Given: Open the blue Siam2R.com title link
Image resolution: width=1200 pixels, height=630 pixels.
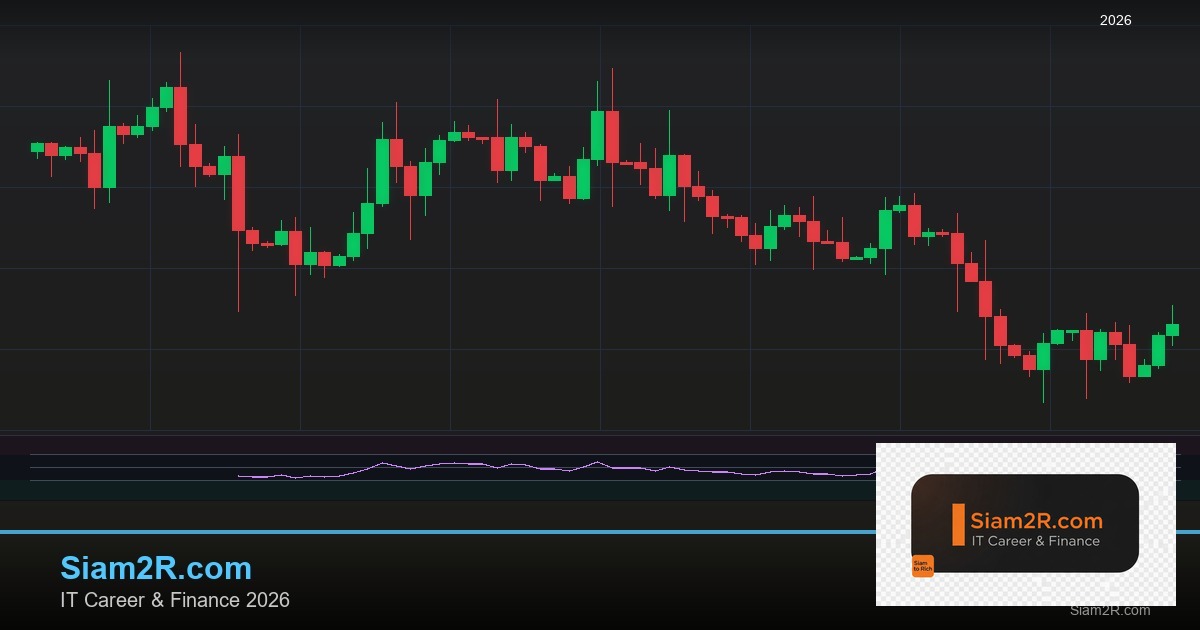Looking at the screenshot, I should [156, 568].
